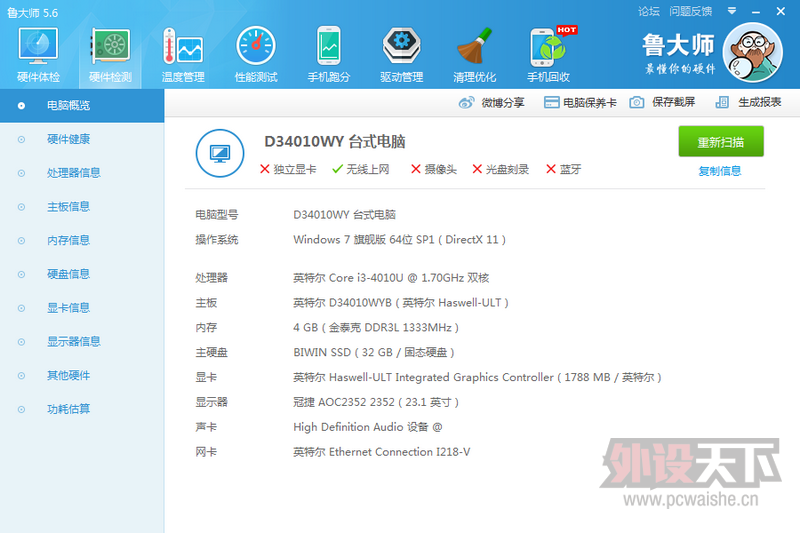Click the desktop computer circle icon

220,153
